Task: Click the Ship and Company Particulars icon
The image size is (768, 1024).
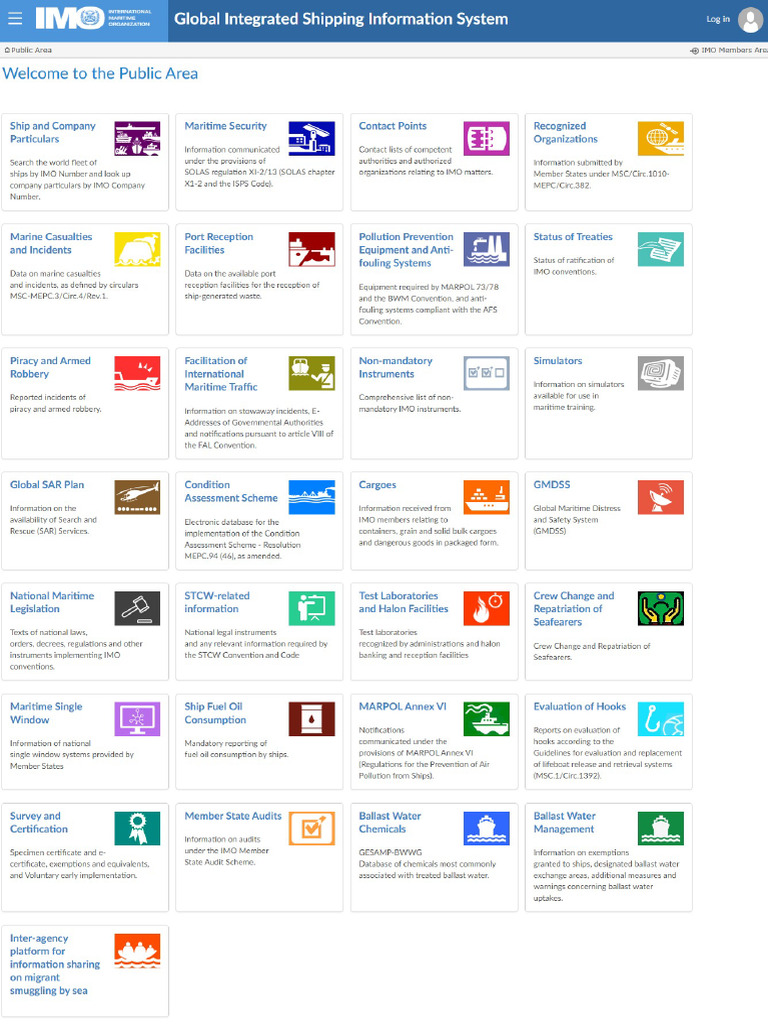Action: click(x=137, y=138)
